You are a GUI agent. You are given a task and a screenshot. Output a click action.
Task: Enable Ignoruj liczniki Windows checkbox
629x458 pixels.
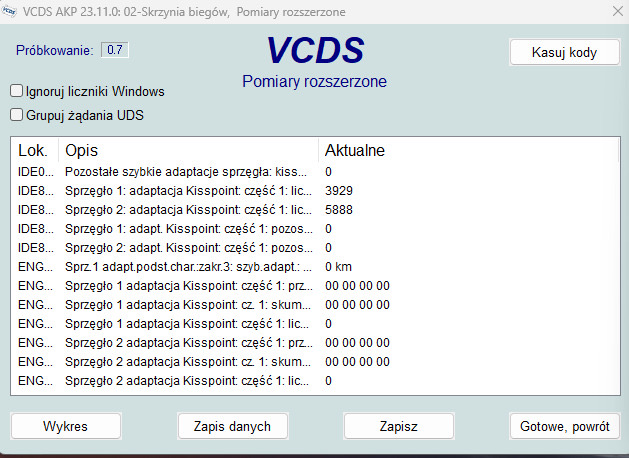click(x=16, y=91)
